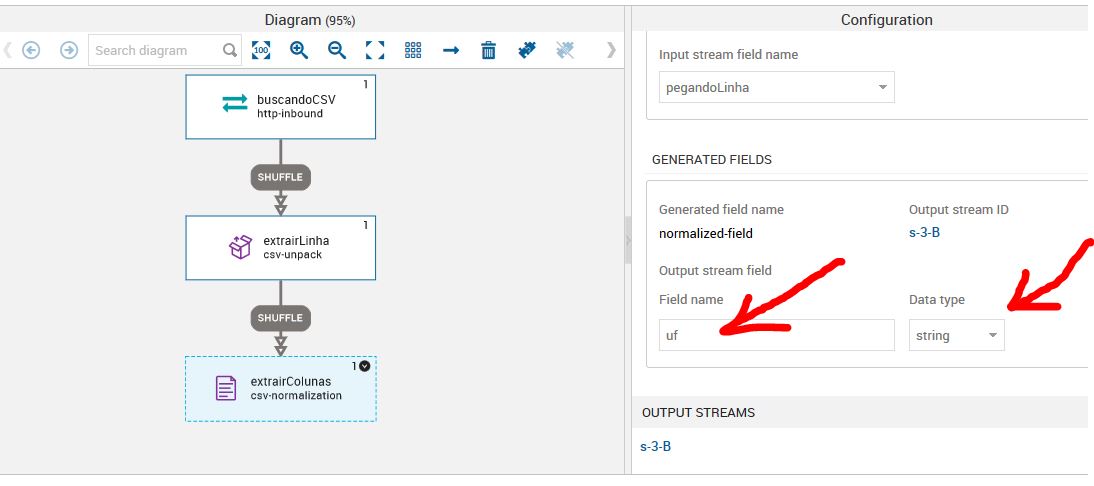Image resolution: width=1094 pixels, height=486 pixels.
Task: Click the blue plug connect icon
Action: click(527, 50)
